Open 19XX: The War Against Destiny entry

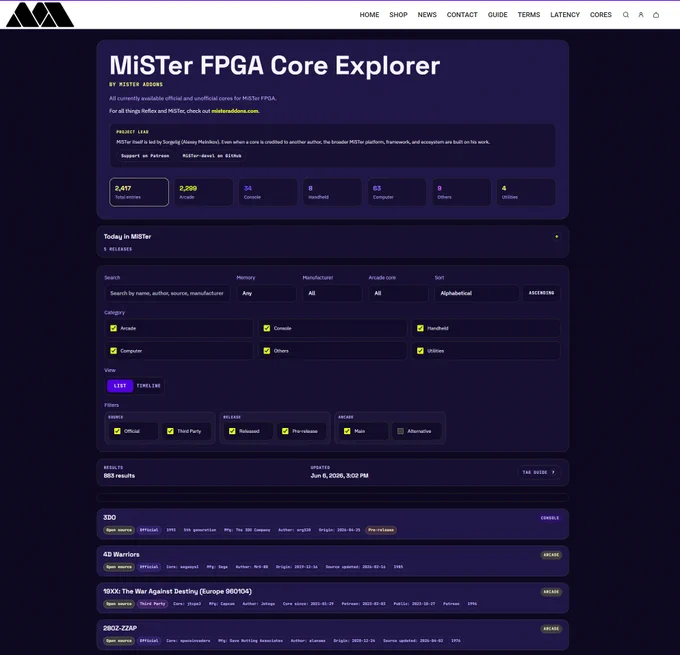(x=333, y=598)
